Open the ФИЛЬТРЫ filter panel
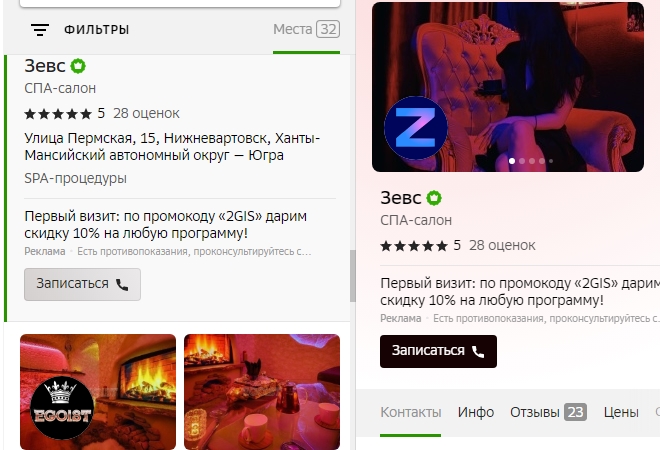 (96, 30)
